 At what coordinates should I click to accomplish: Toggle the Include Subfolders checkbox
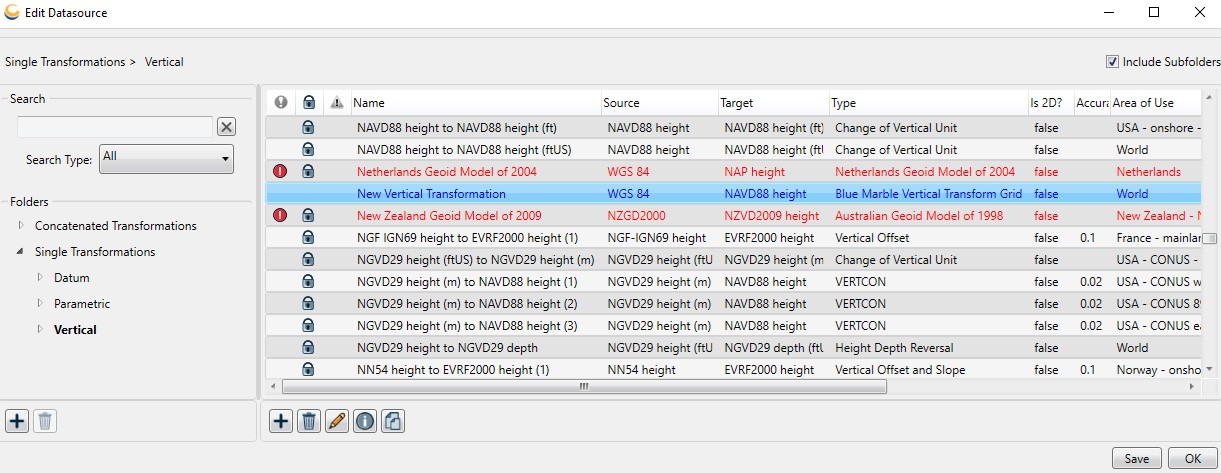tap(1112, 62)
